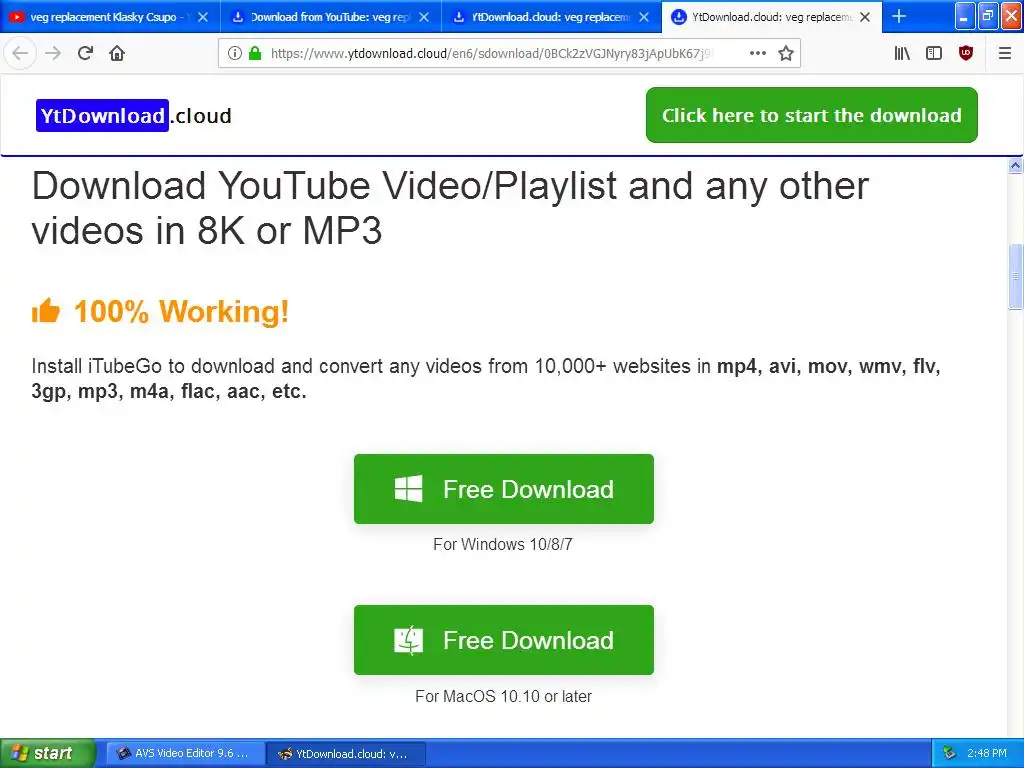Viewport: 1024px width, 768px height.
Task: Close the Klasky Csupo YouTube tab
Action: coord(203,17)
